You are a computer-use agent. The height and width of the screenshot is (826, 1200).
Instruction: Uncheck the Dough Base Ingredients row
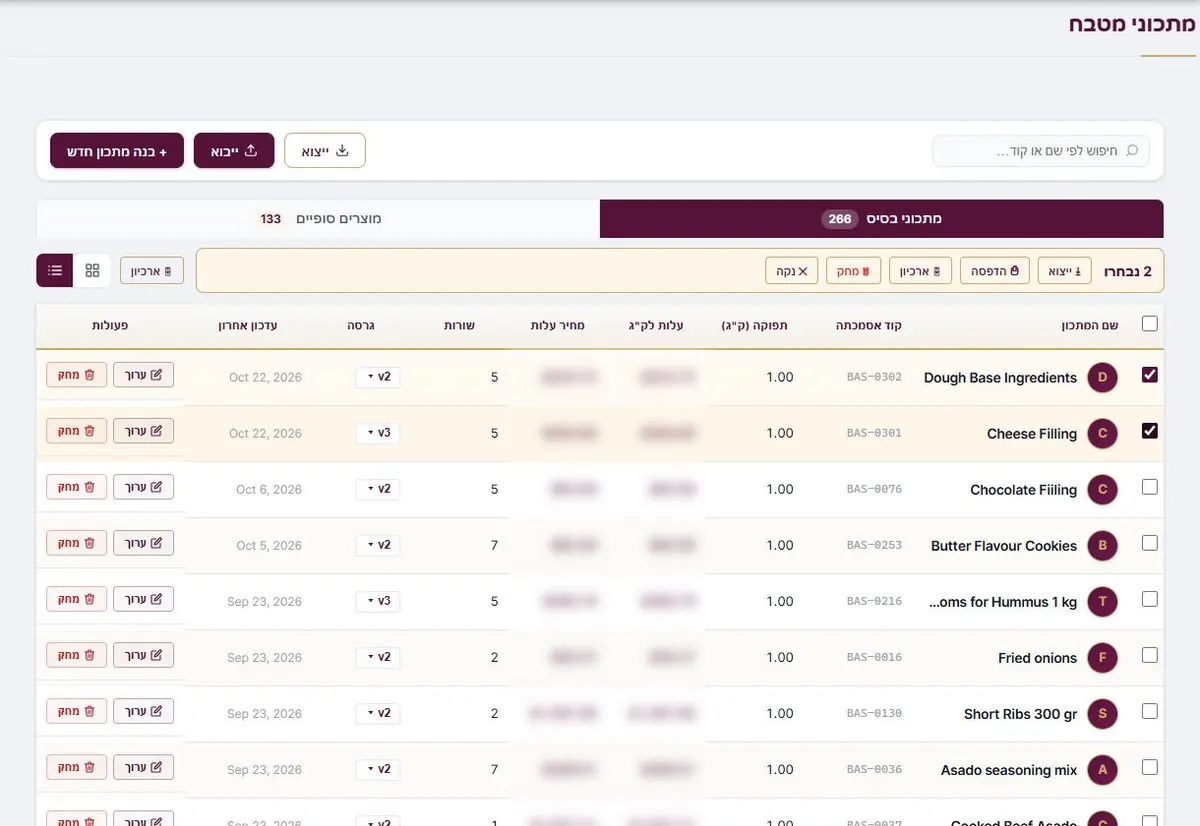(x=1150, y=375)
